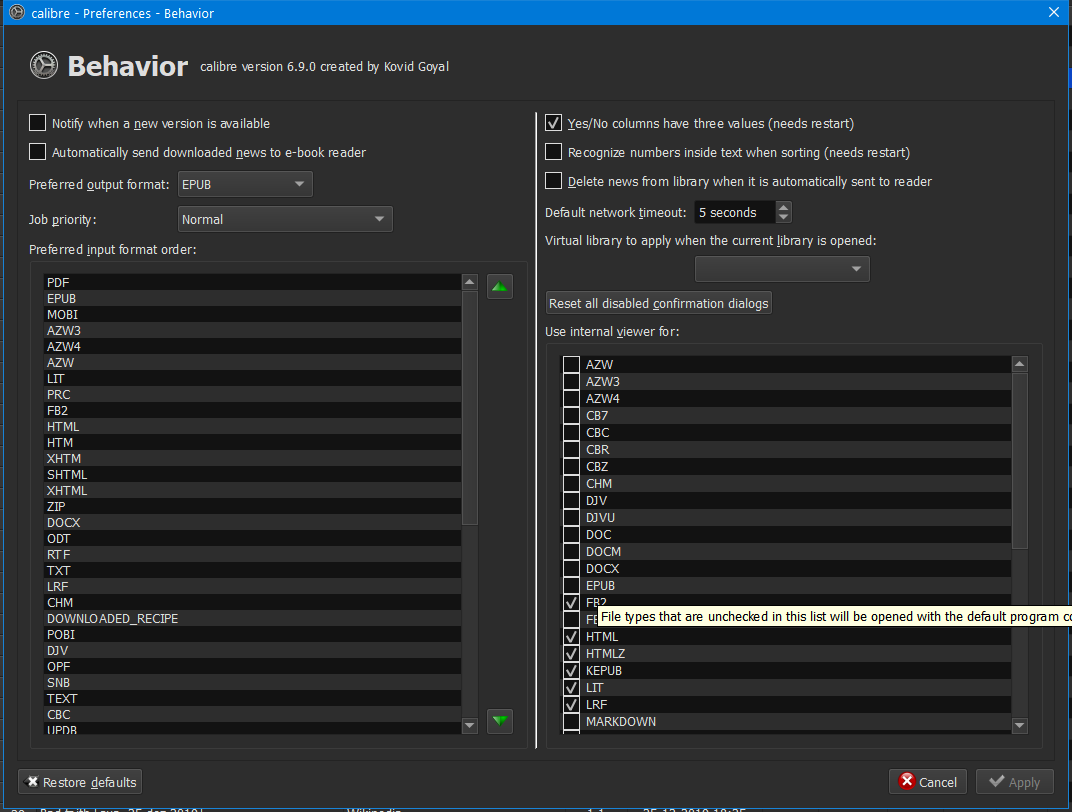Image resolution: width=1072 pixels, height=812 pixels.
Task: Select SHTML in input format order
Action: tap(252, 474)
